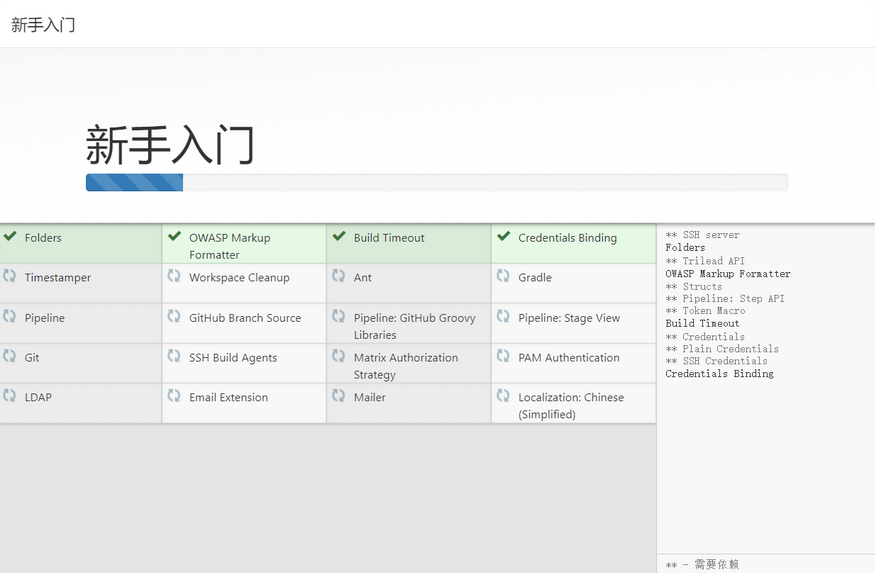
Task: Click the '** SSH server' log line
Action: (702, 235)
